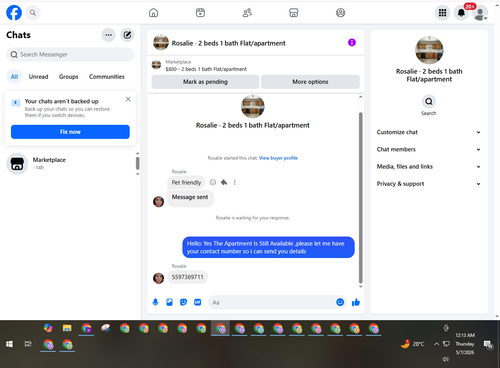
Task: Open the View buyer profile link
Action: pos(278,158)
